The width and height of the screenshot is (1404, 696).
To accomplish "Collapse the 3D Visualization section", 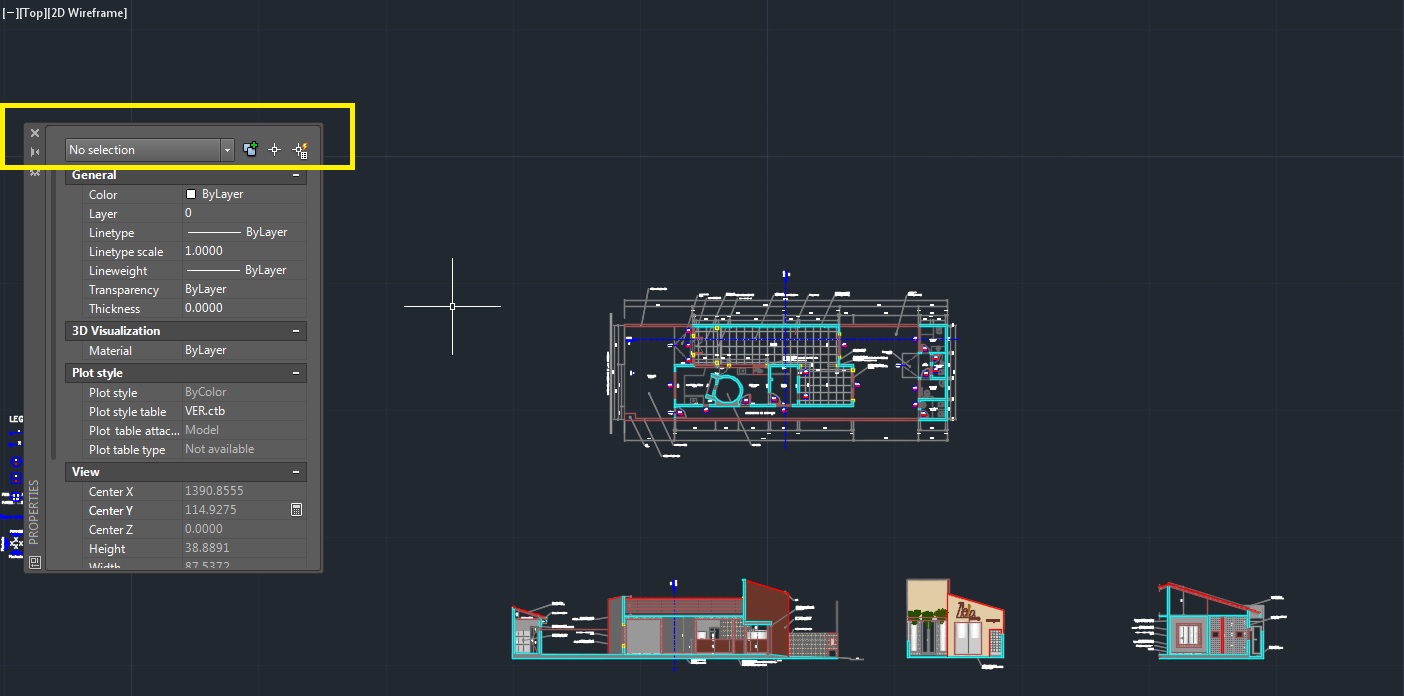I will point(296,331).
